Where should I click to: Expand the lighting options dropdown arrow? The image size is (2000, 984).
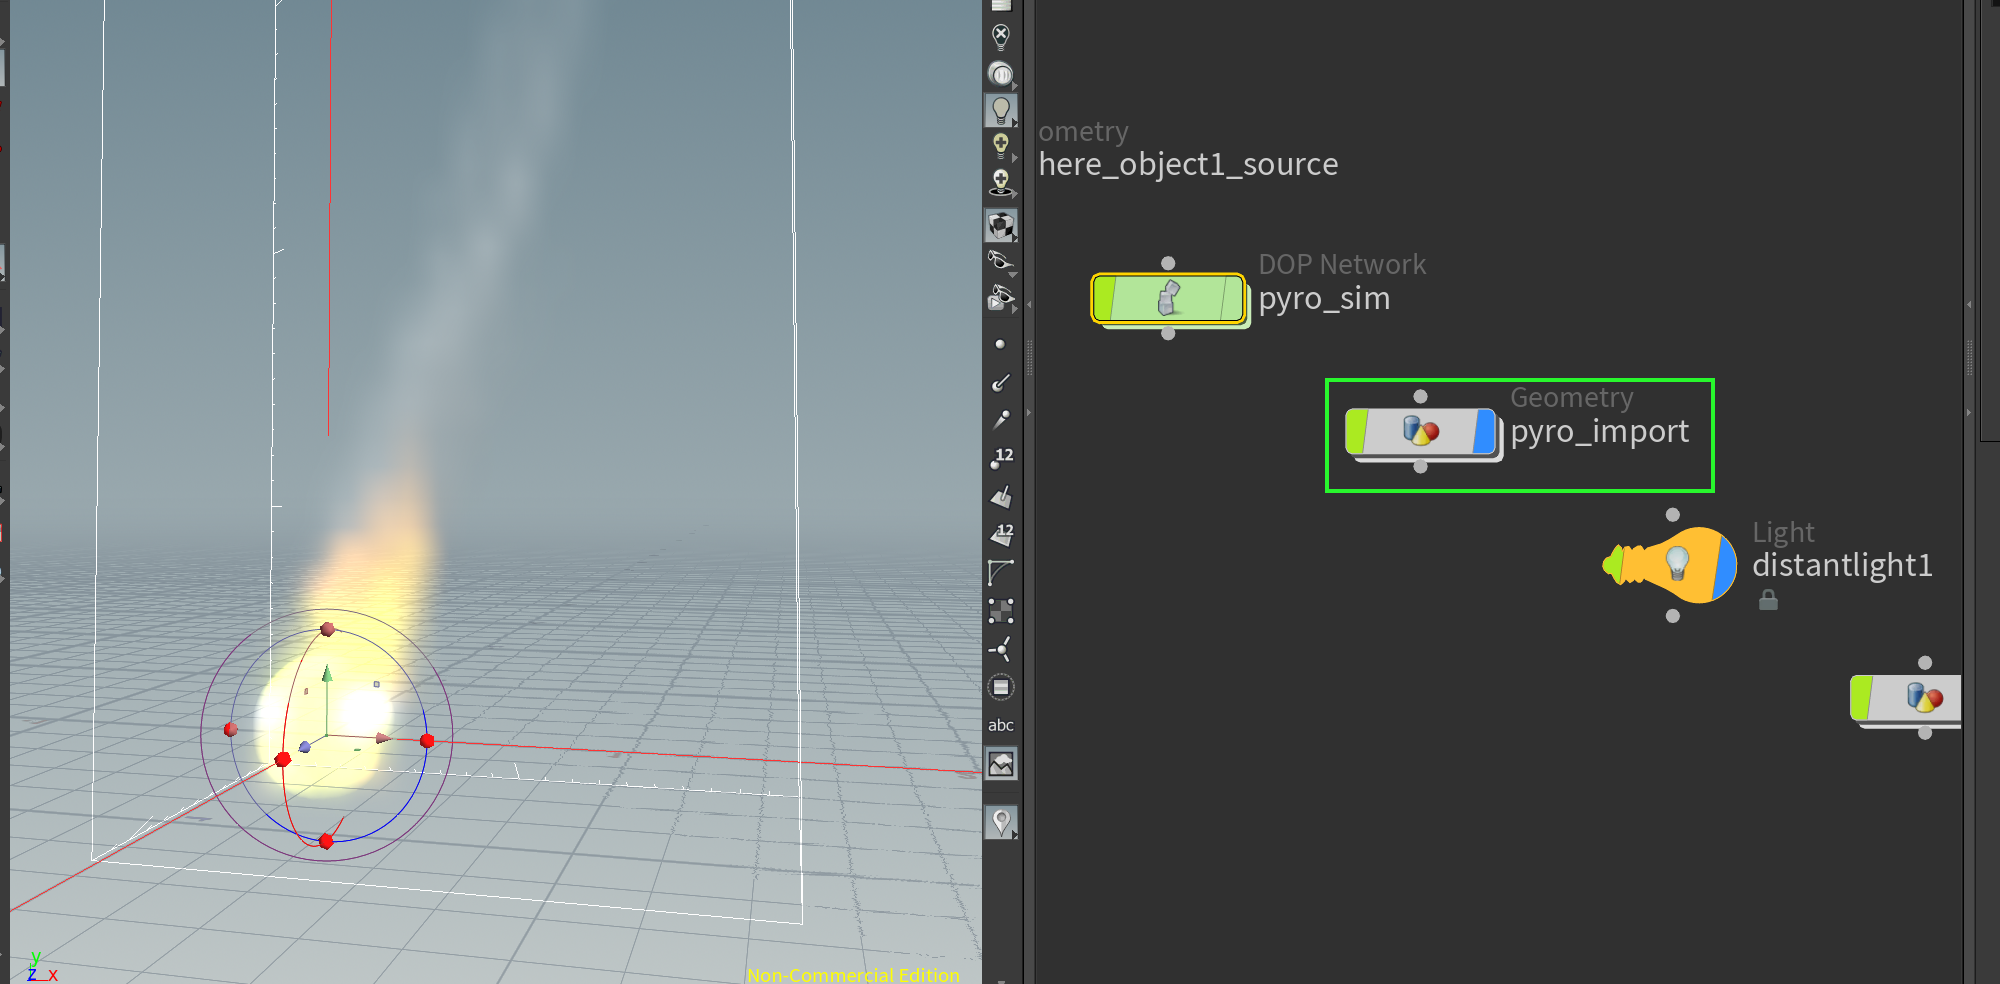pyautogui.click(x=1017, y=122)
